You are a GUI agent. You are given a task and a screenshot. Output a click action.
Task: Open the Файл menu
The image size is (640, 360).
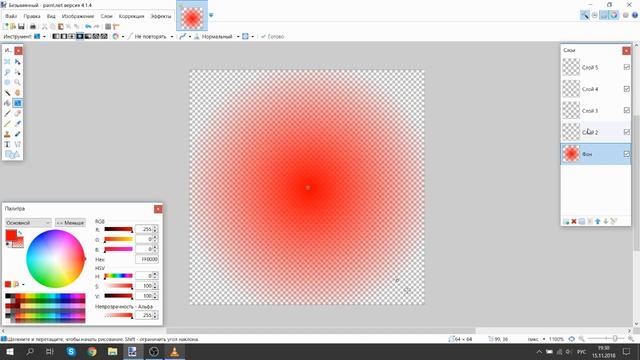pyautogui.click(x=11, y=16)
